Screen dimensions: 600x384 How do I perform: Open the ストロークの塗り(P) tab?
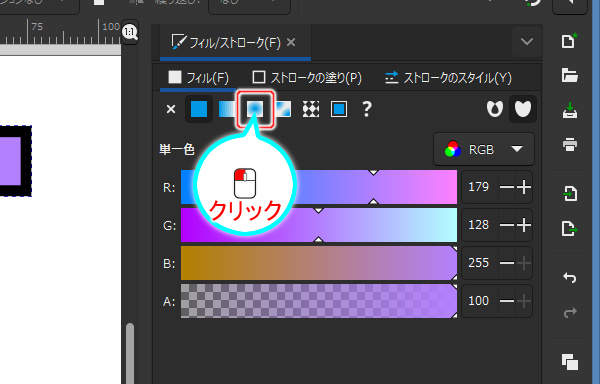(x=307, y=78)
